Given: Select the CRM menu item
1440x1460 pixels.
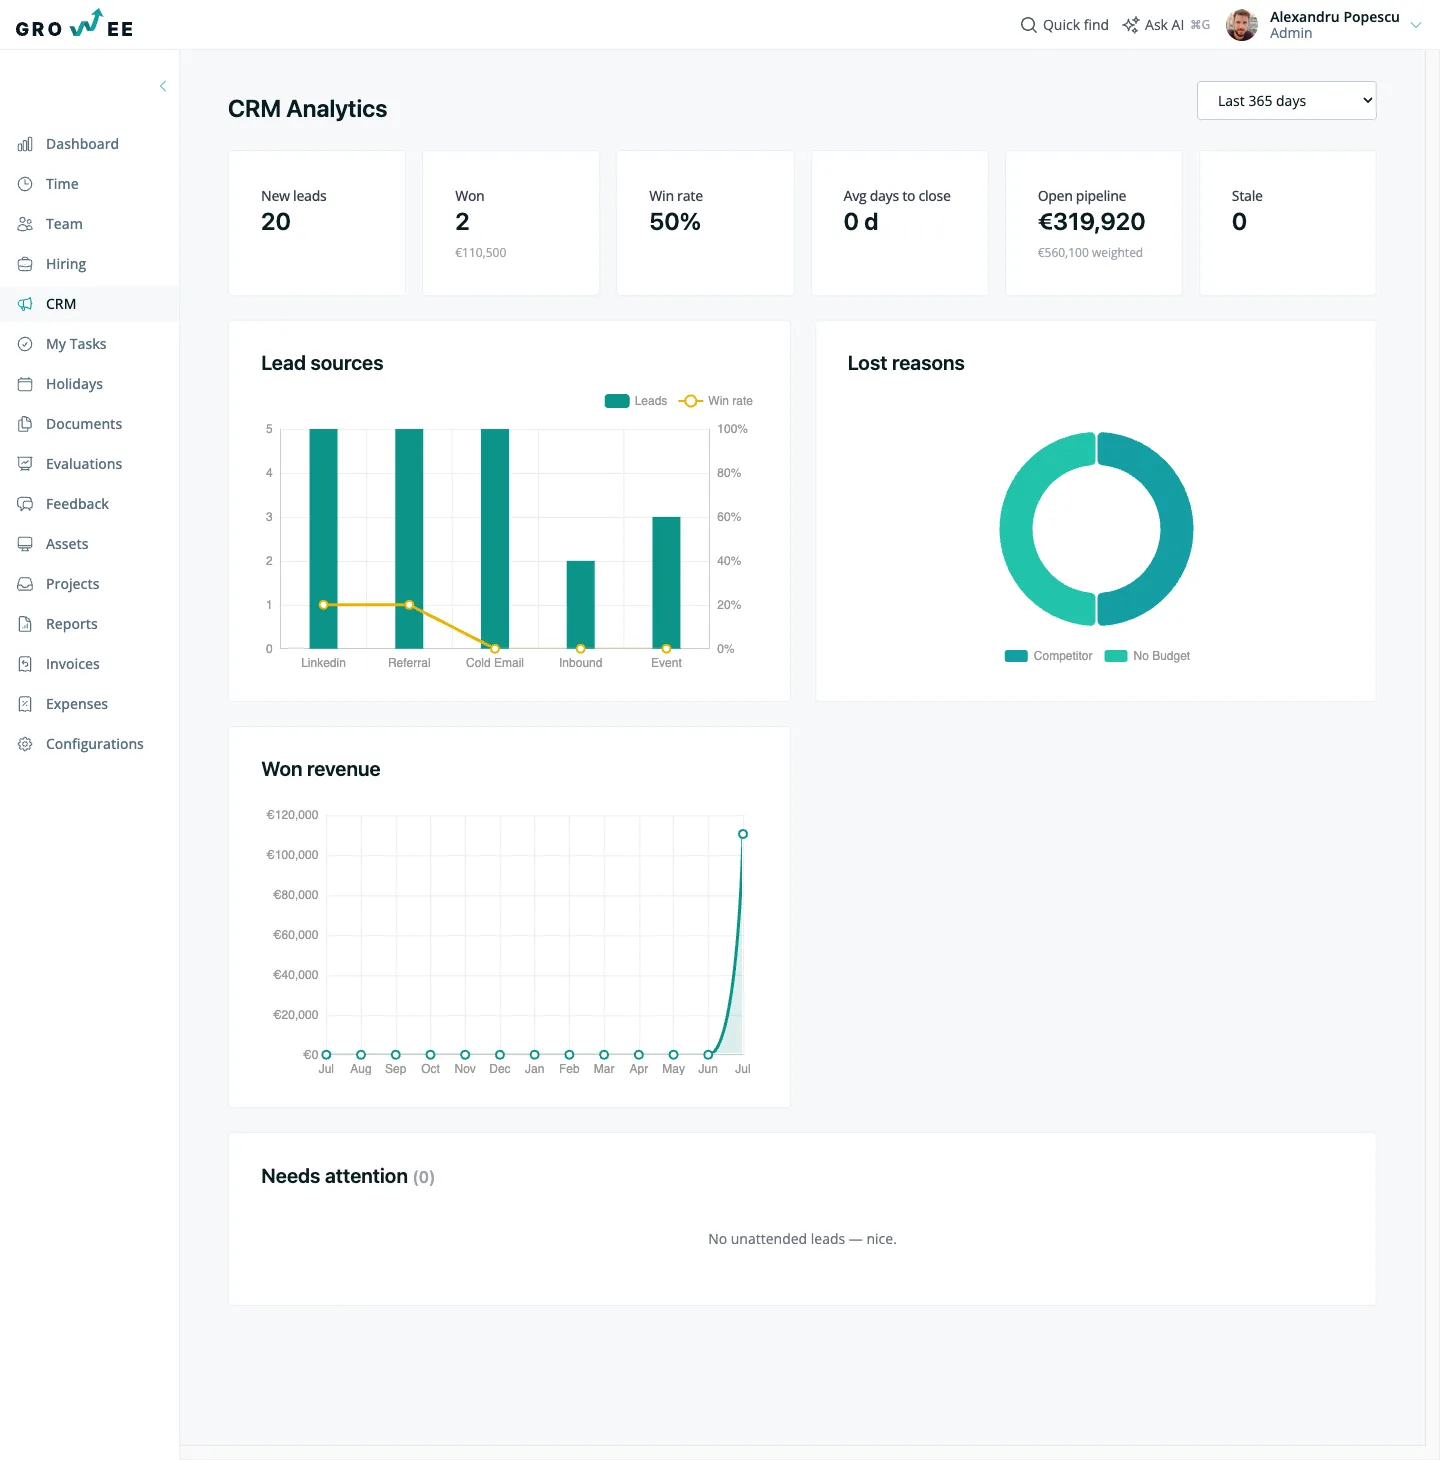Looking at the screenshot, I should [61, 304].
